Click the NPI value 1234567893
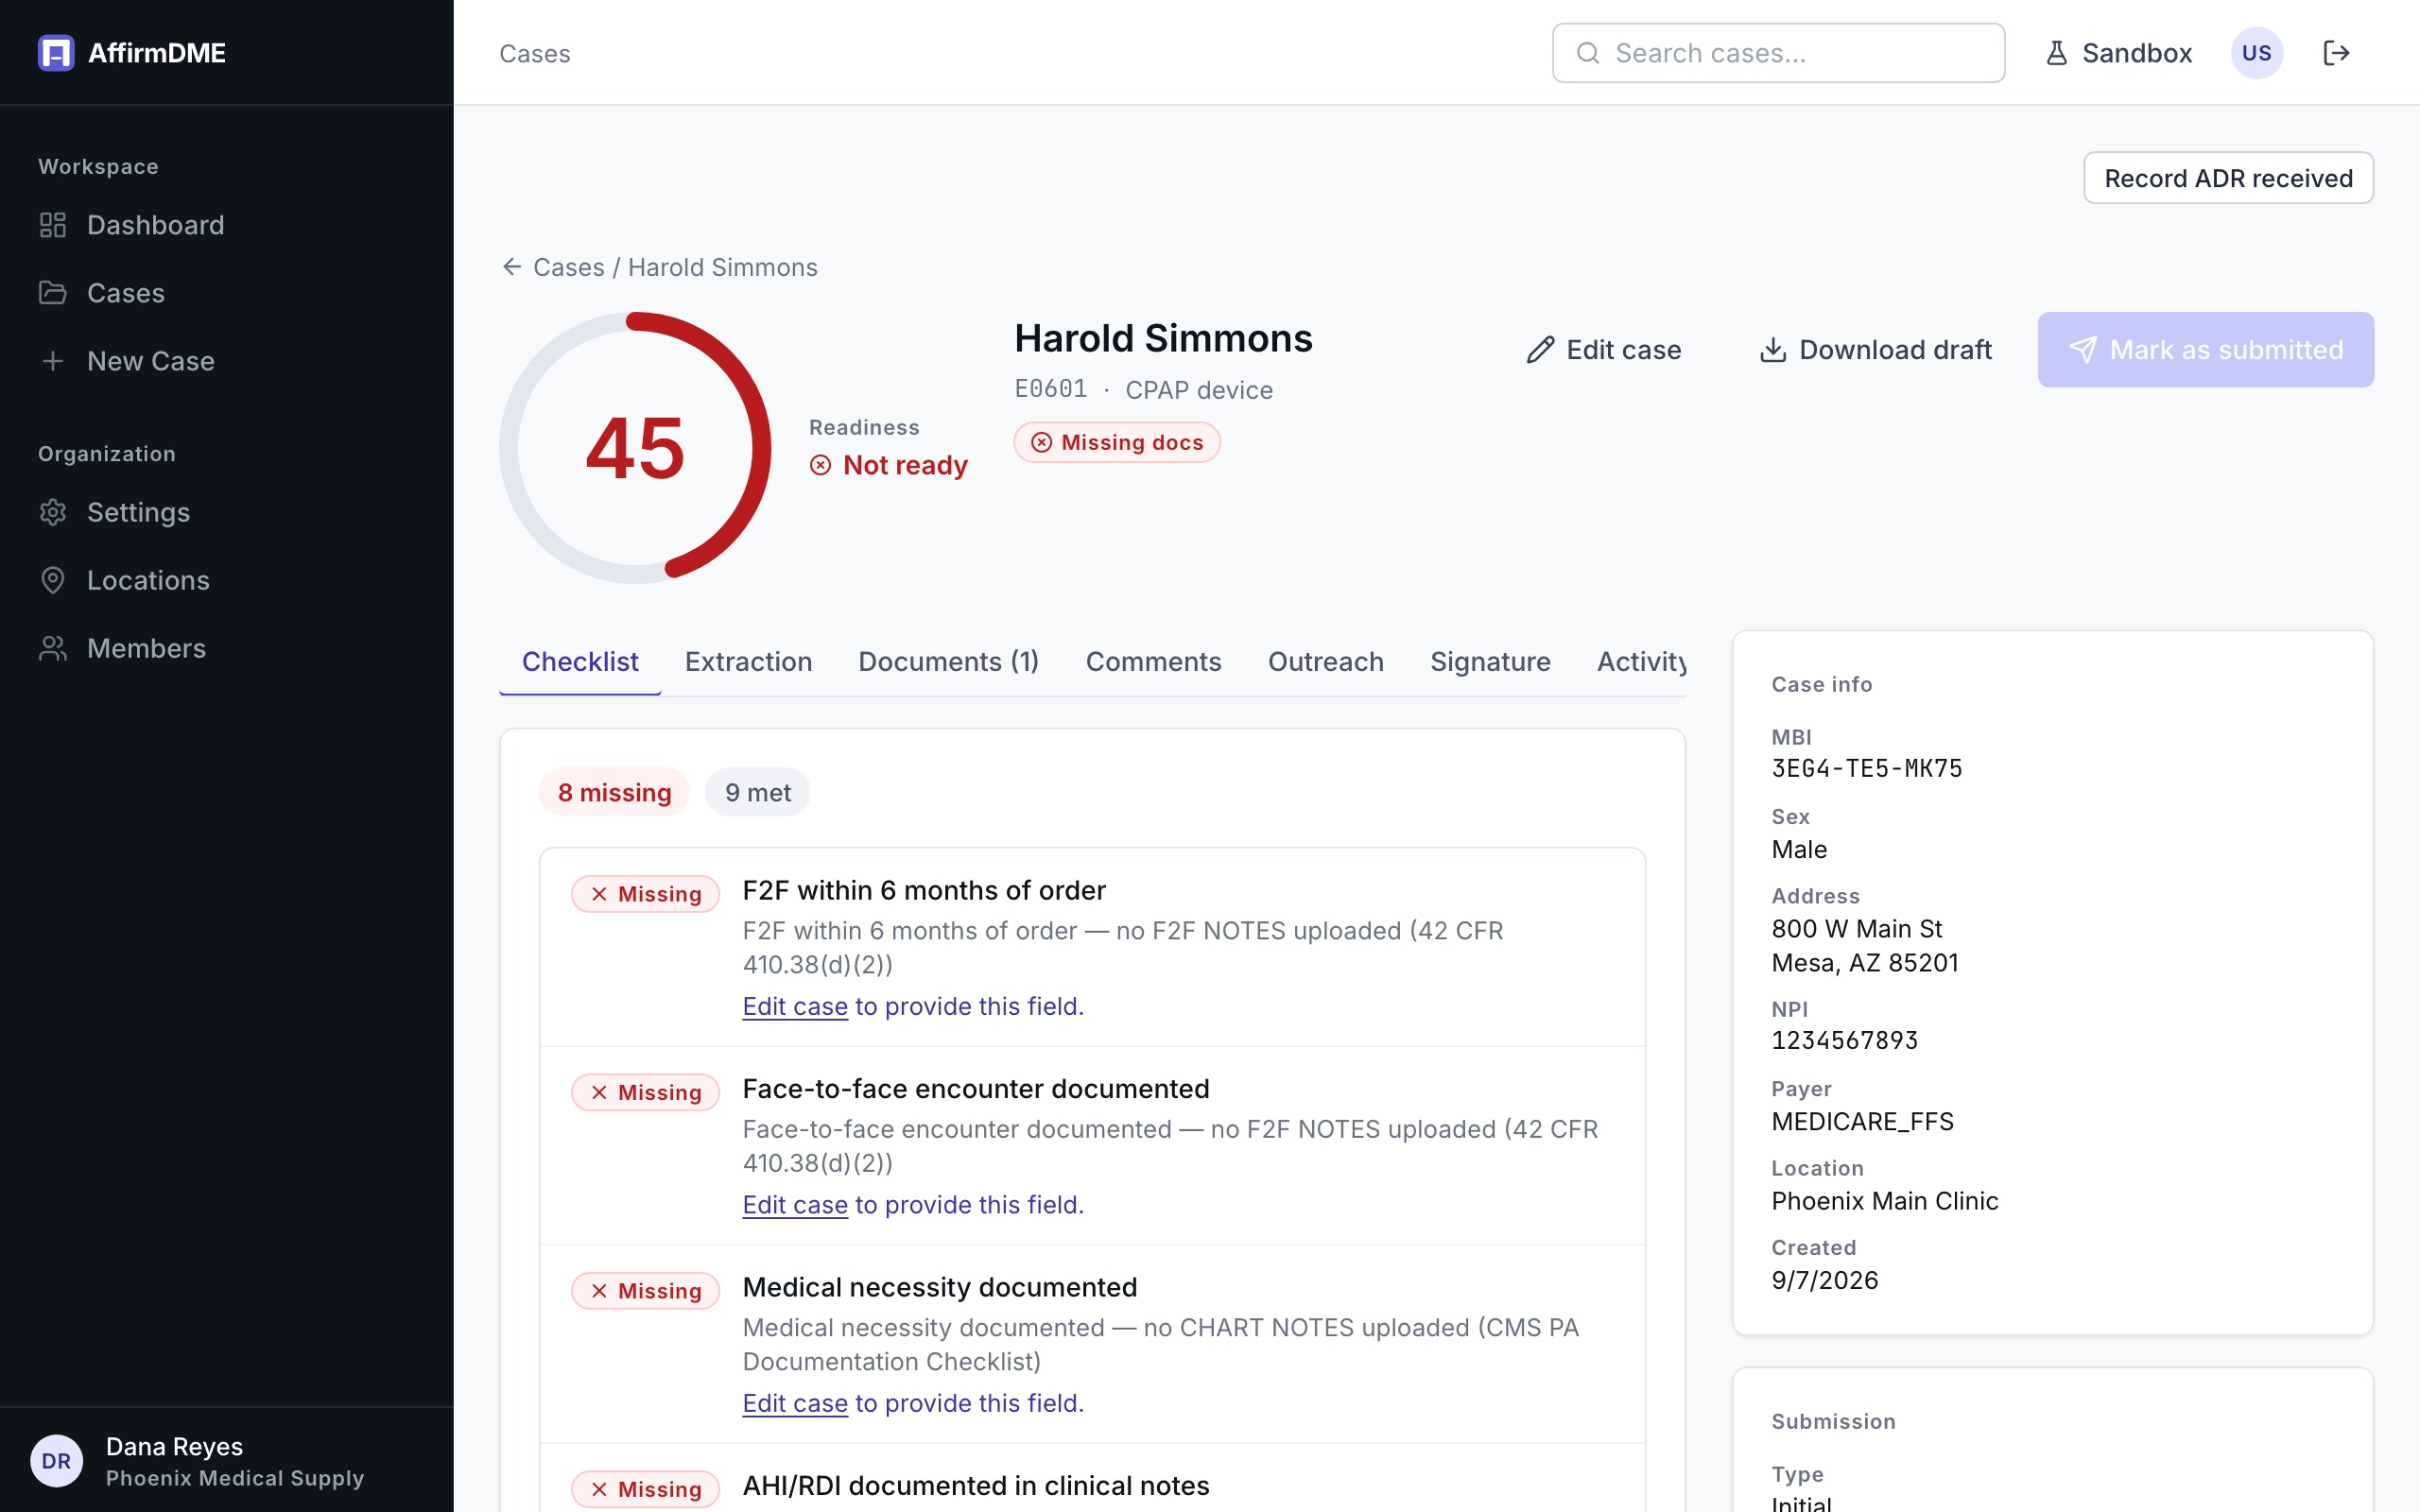 point(1844,1041)
